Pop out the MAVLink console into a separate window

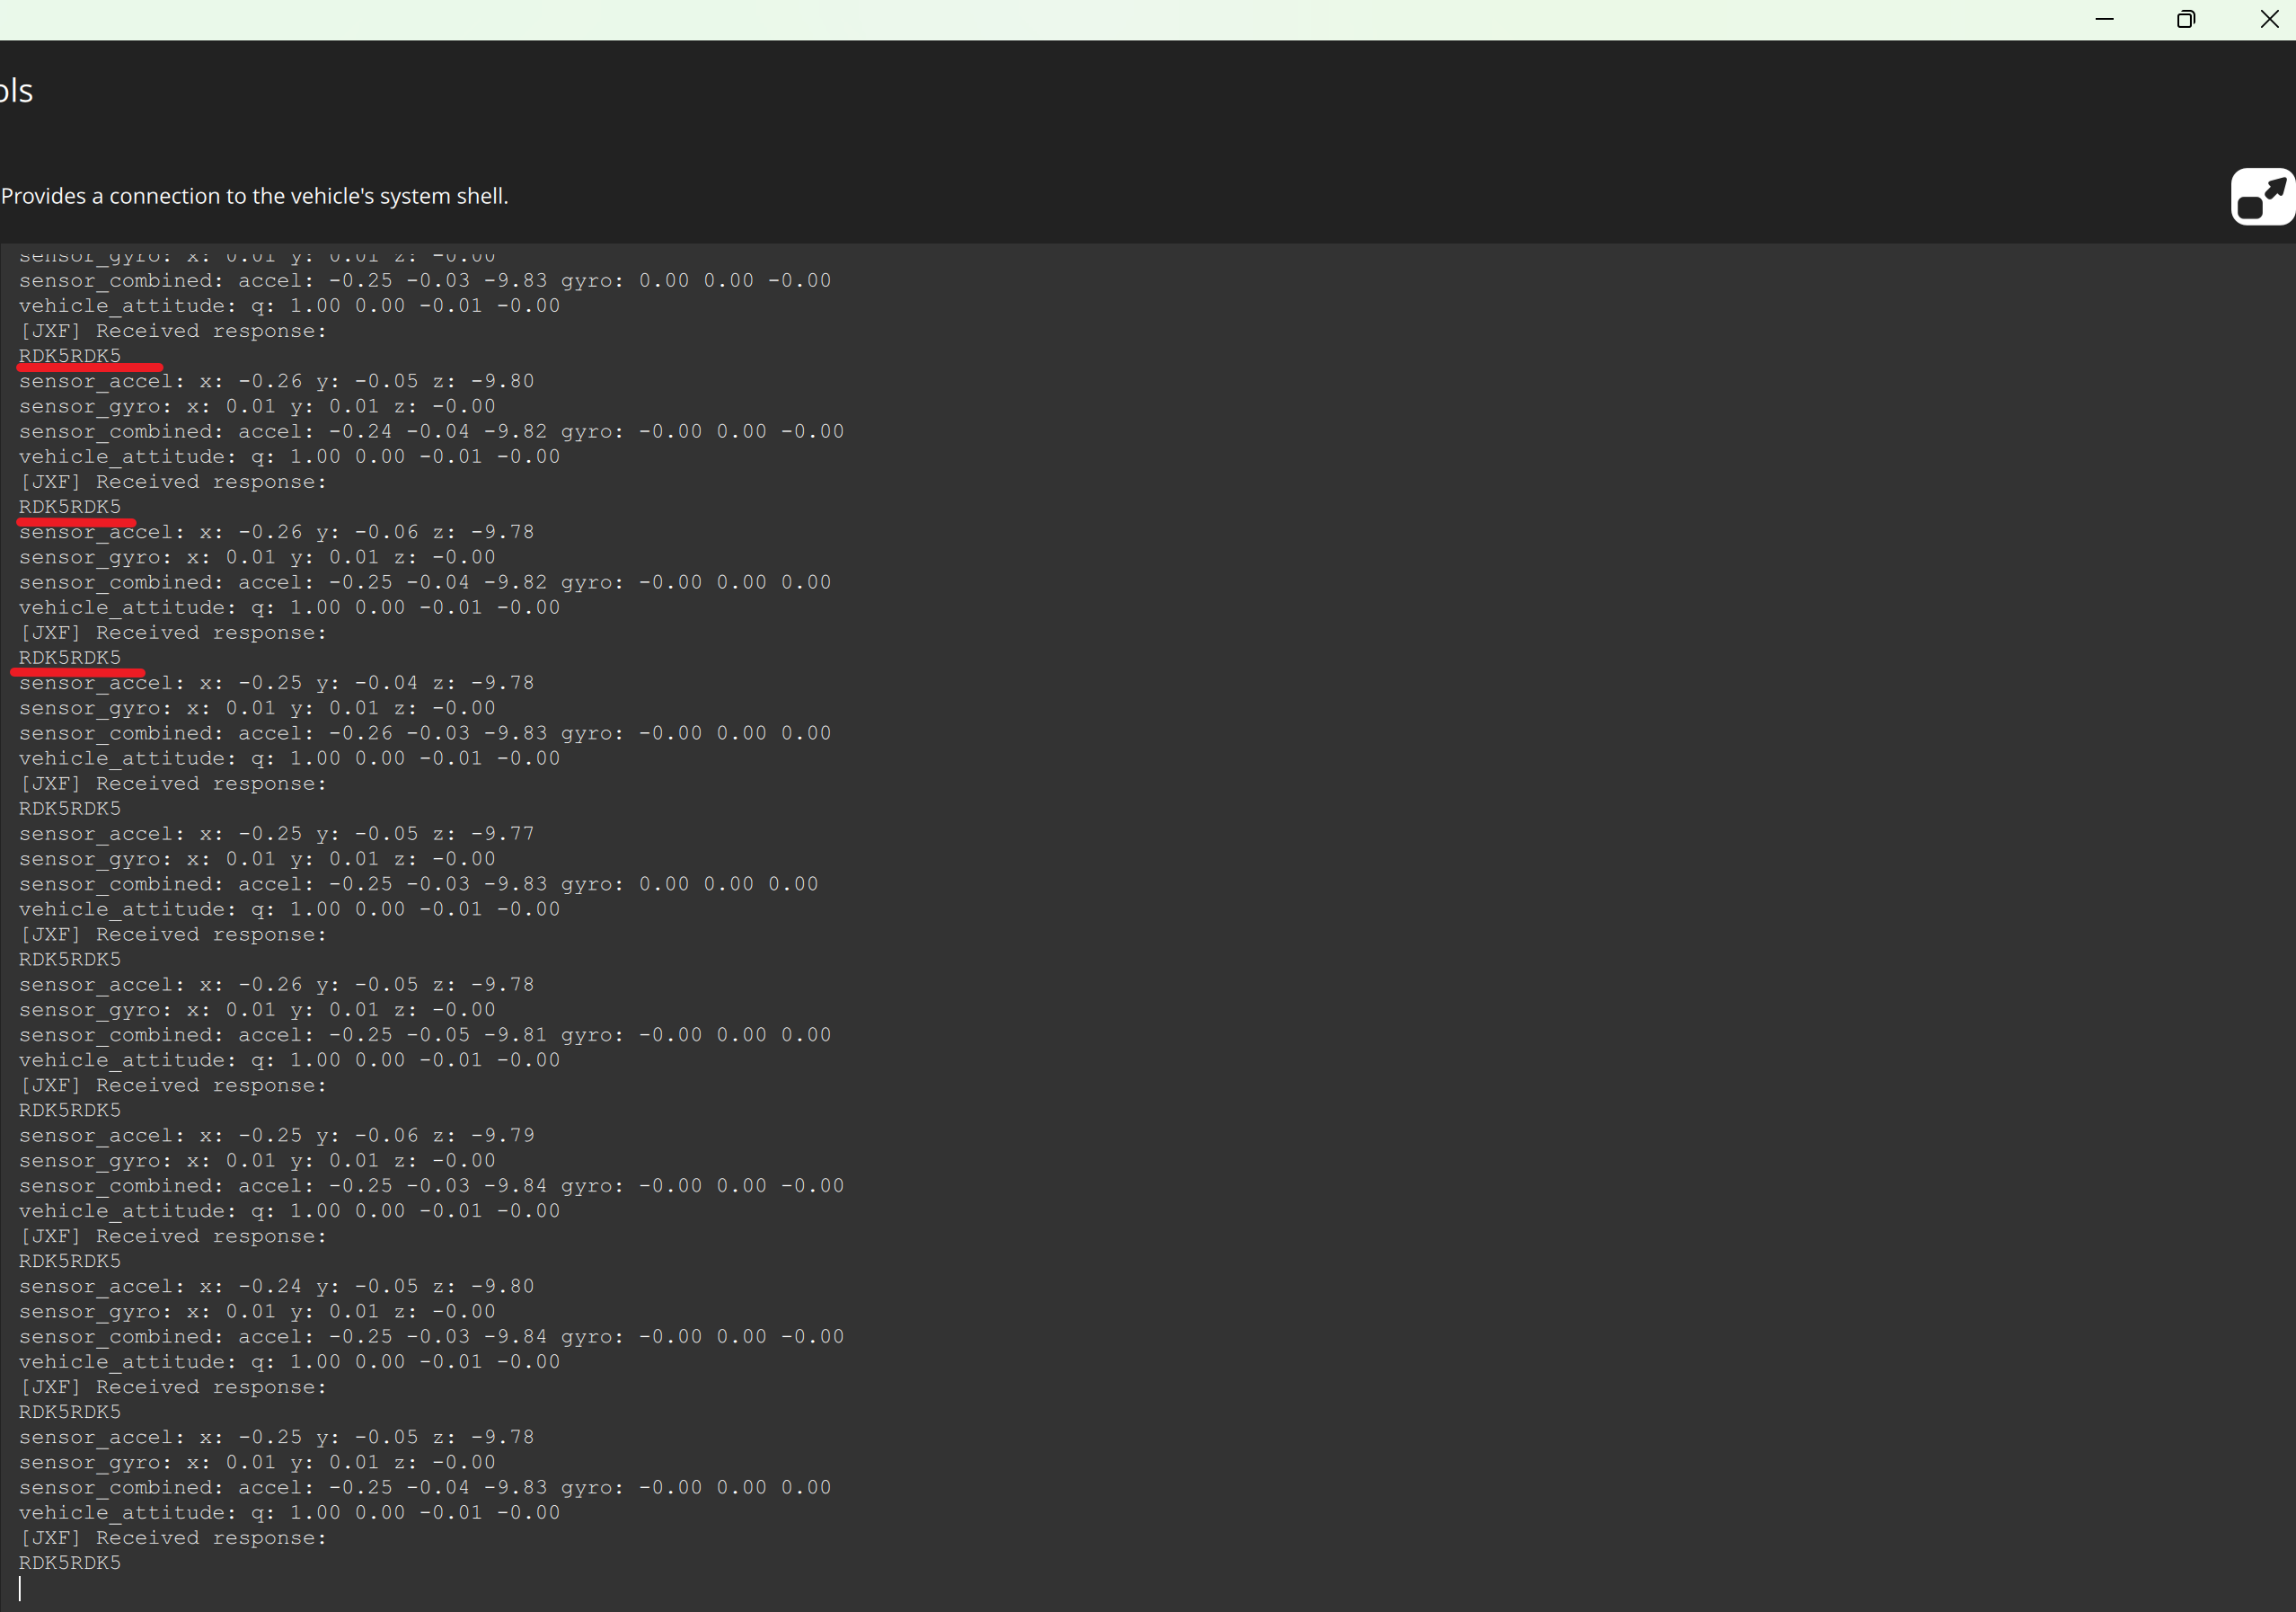point(2262,196)
